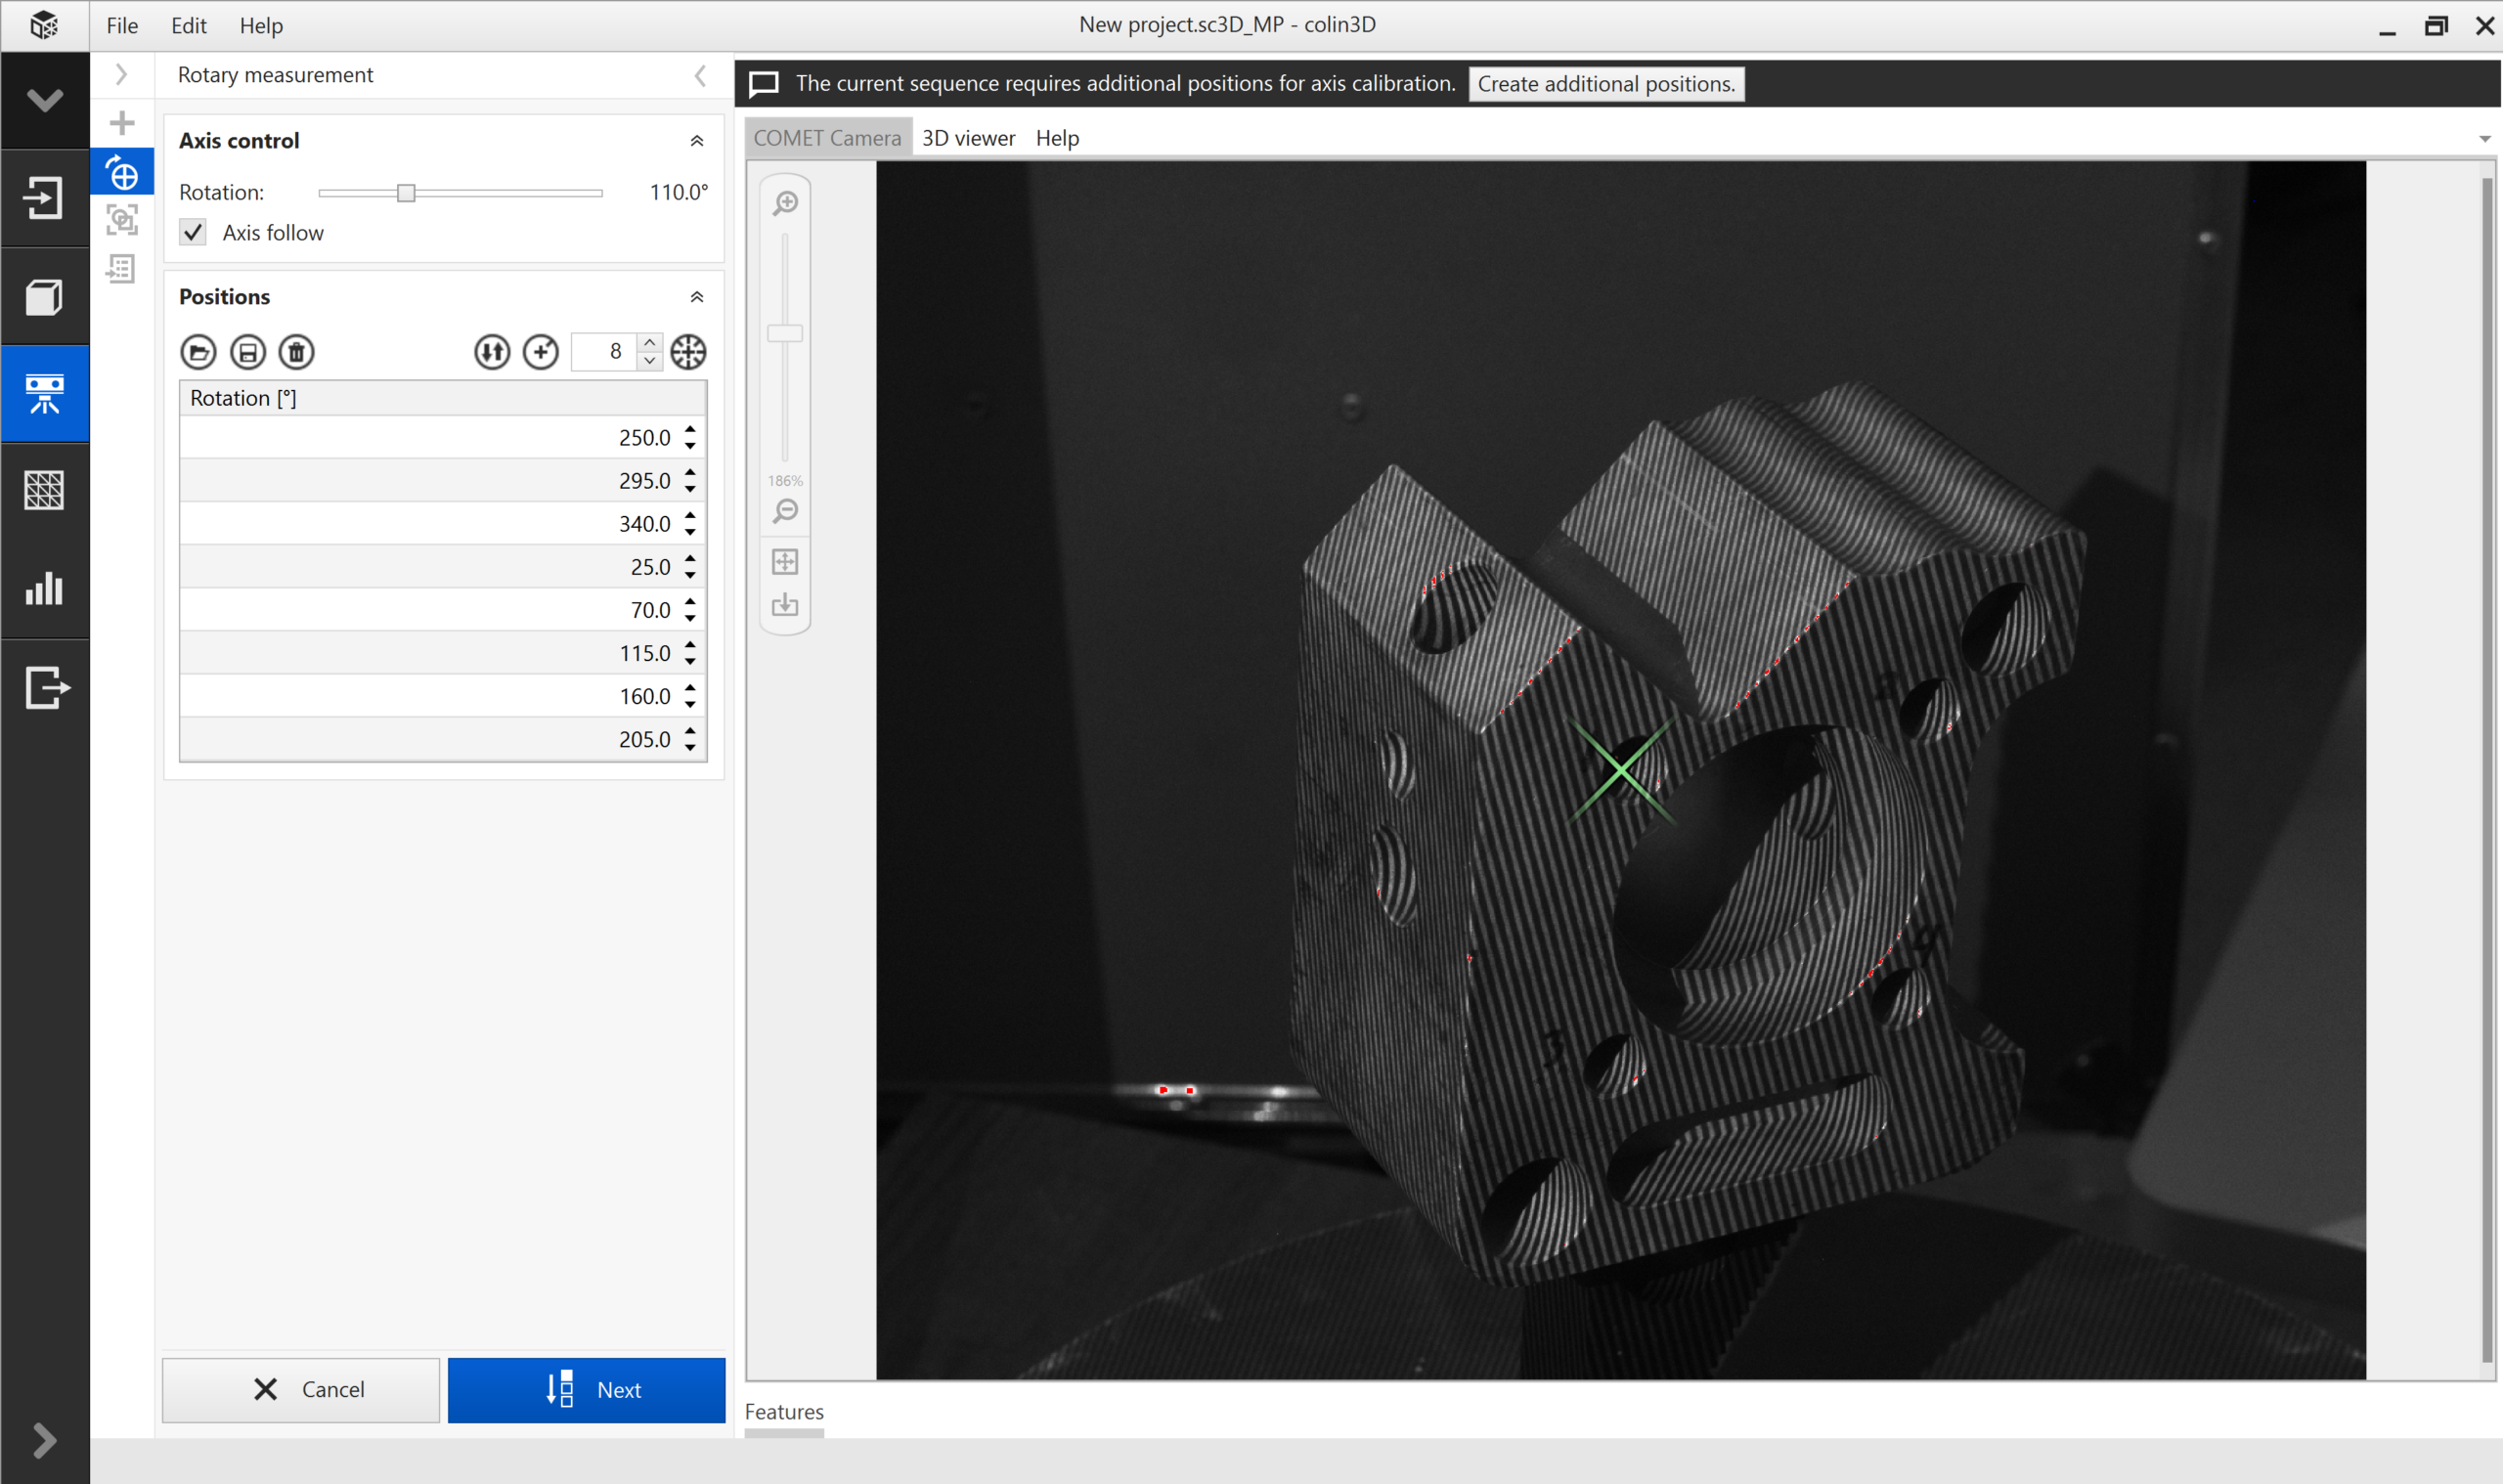2503x1484 pixels.
Task: Toggle the Axis follow checkbox
Action: pyautogui.click(x=193, y=233)
